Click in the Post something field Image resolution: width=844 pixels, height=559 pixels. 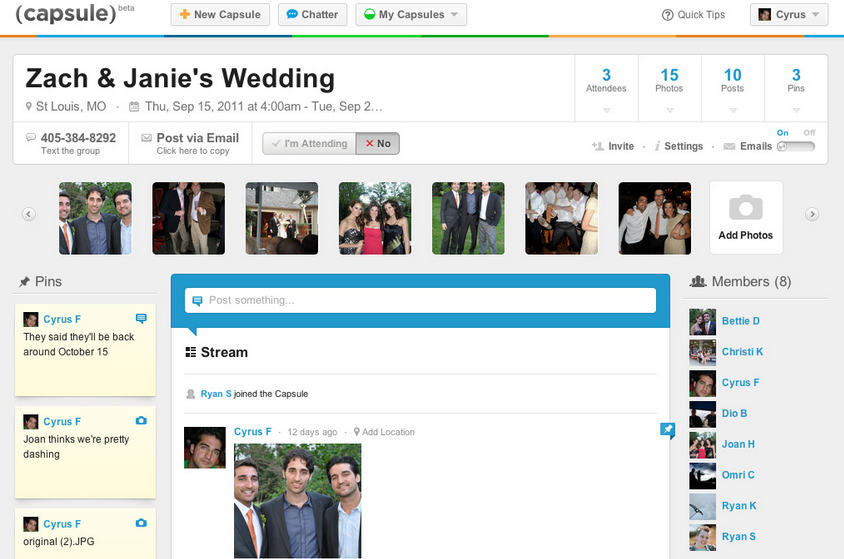(x=420, y=300)
